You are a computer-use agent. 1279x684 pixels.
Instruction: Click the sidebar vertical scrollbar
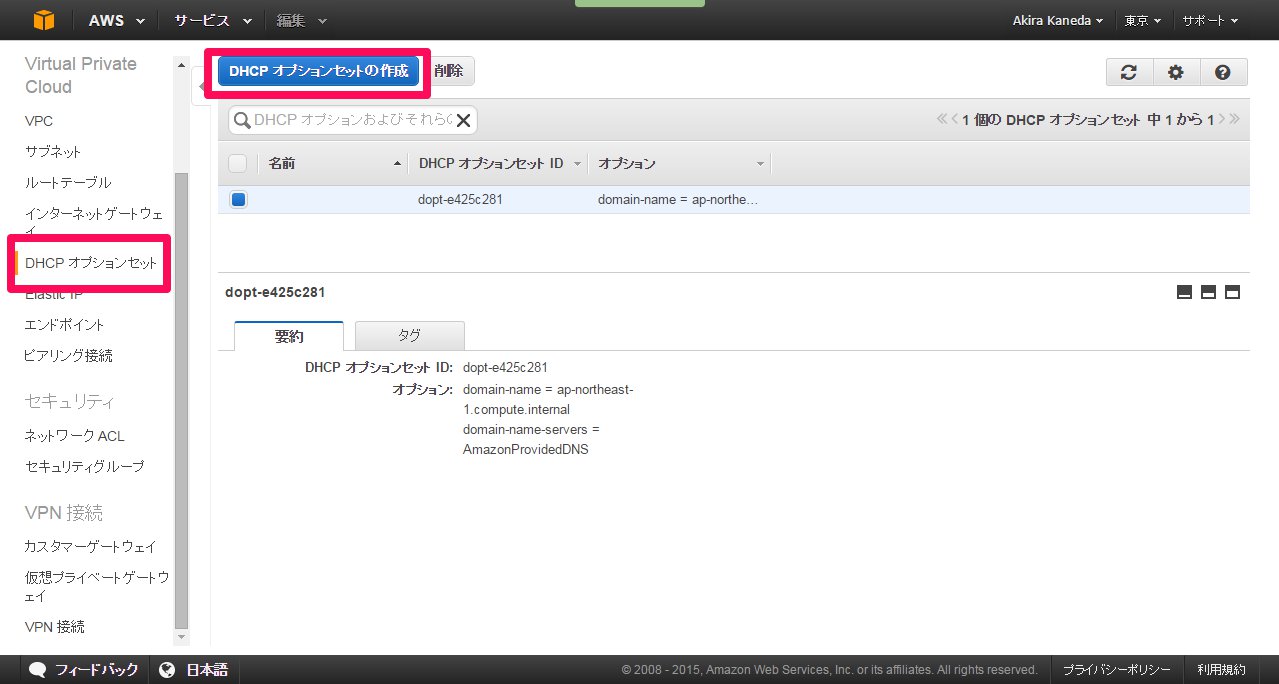[181, 400]
